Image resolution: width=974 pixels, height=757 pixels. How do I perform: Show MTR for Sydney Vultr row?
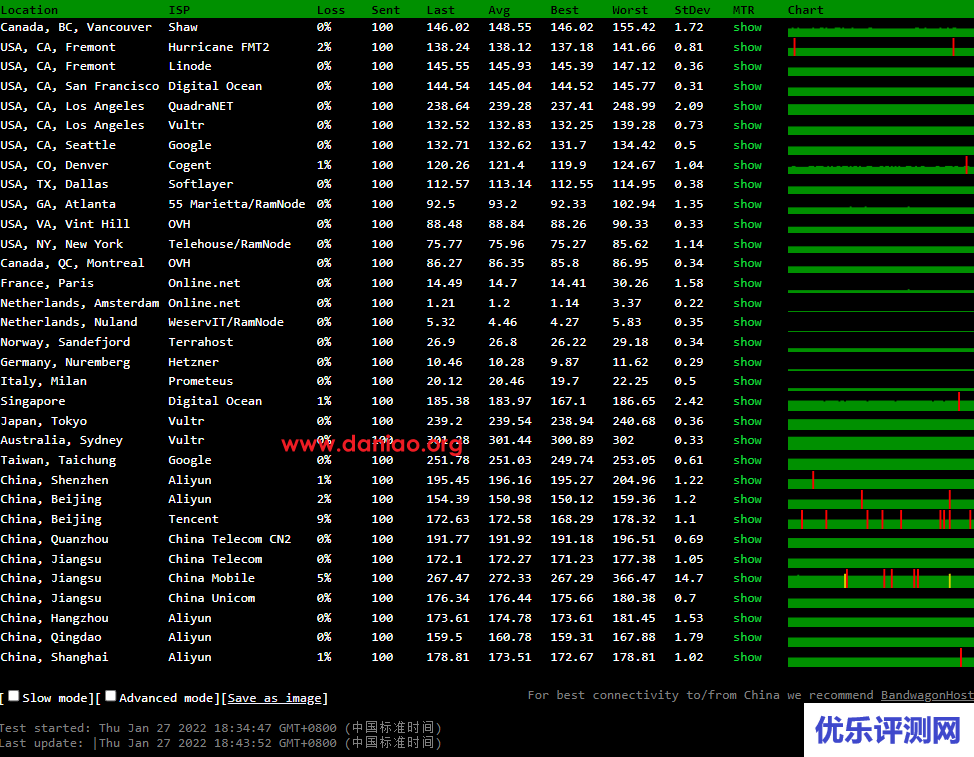coord(747,440)
